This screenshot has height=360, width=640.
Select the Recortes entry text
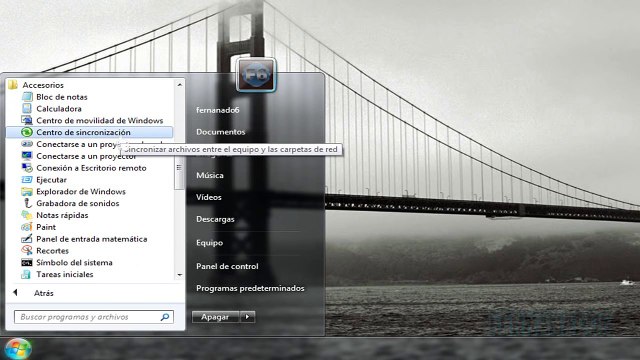(52, 251)
